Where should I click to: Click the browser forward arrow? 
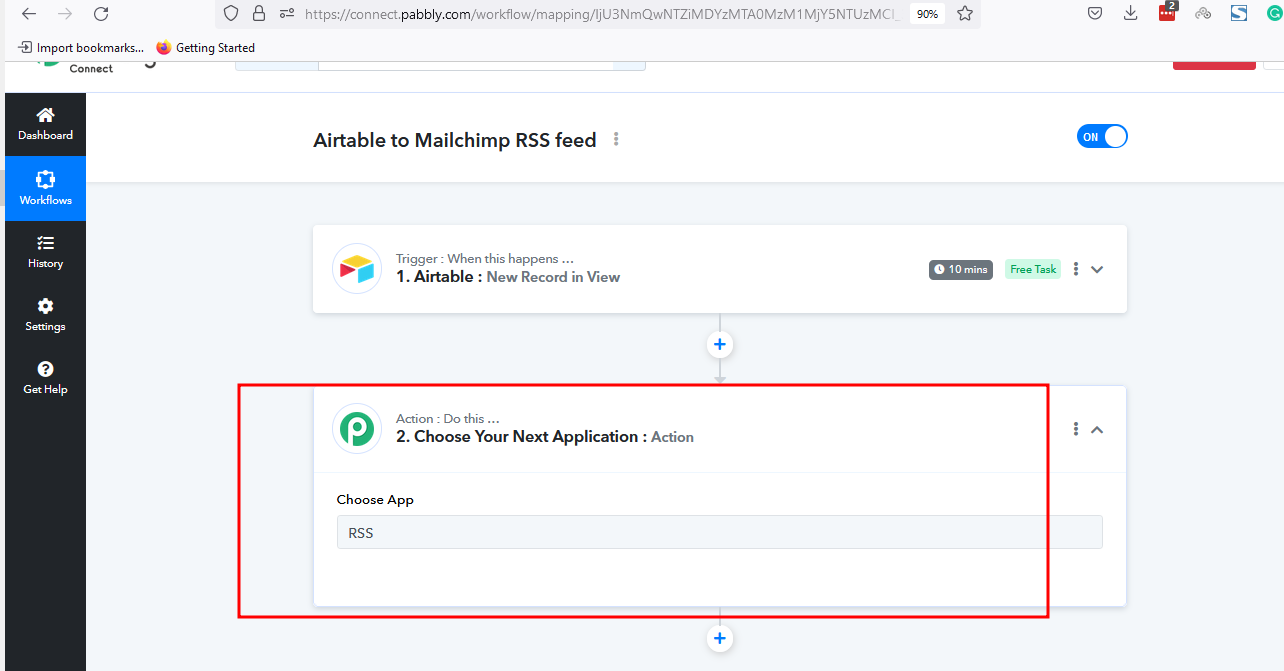point(64,14)
